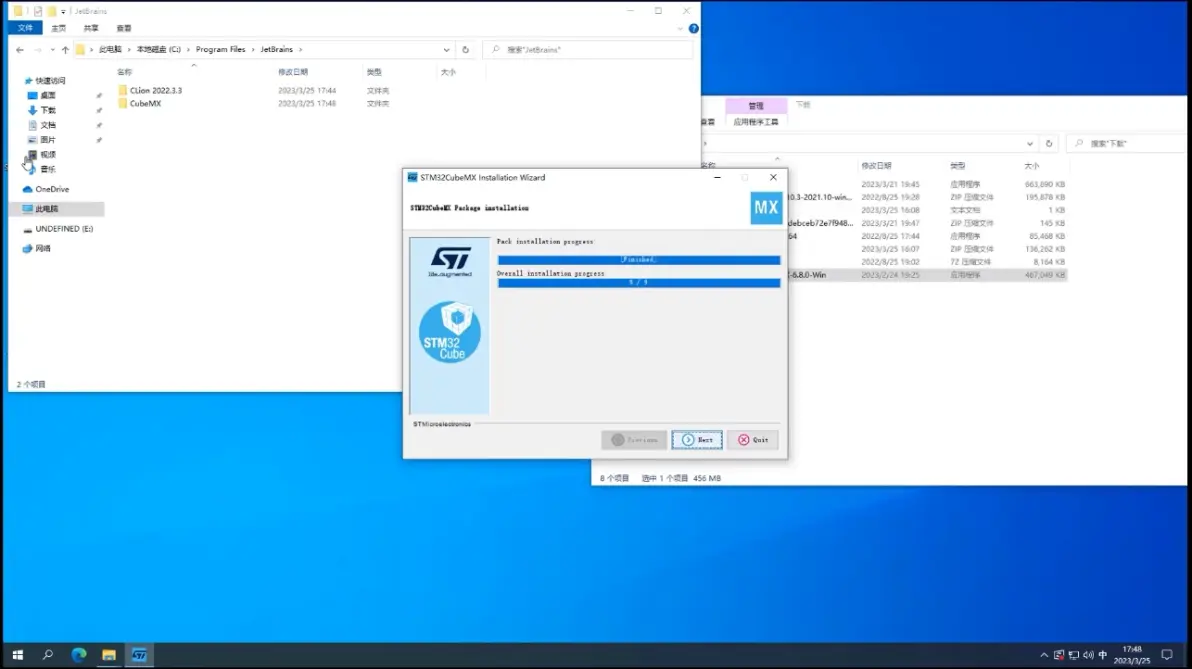Screen dimensions: 1192x669
Task: Open Explorer help question mark icon
Action: [x=693, y=28]
